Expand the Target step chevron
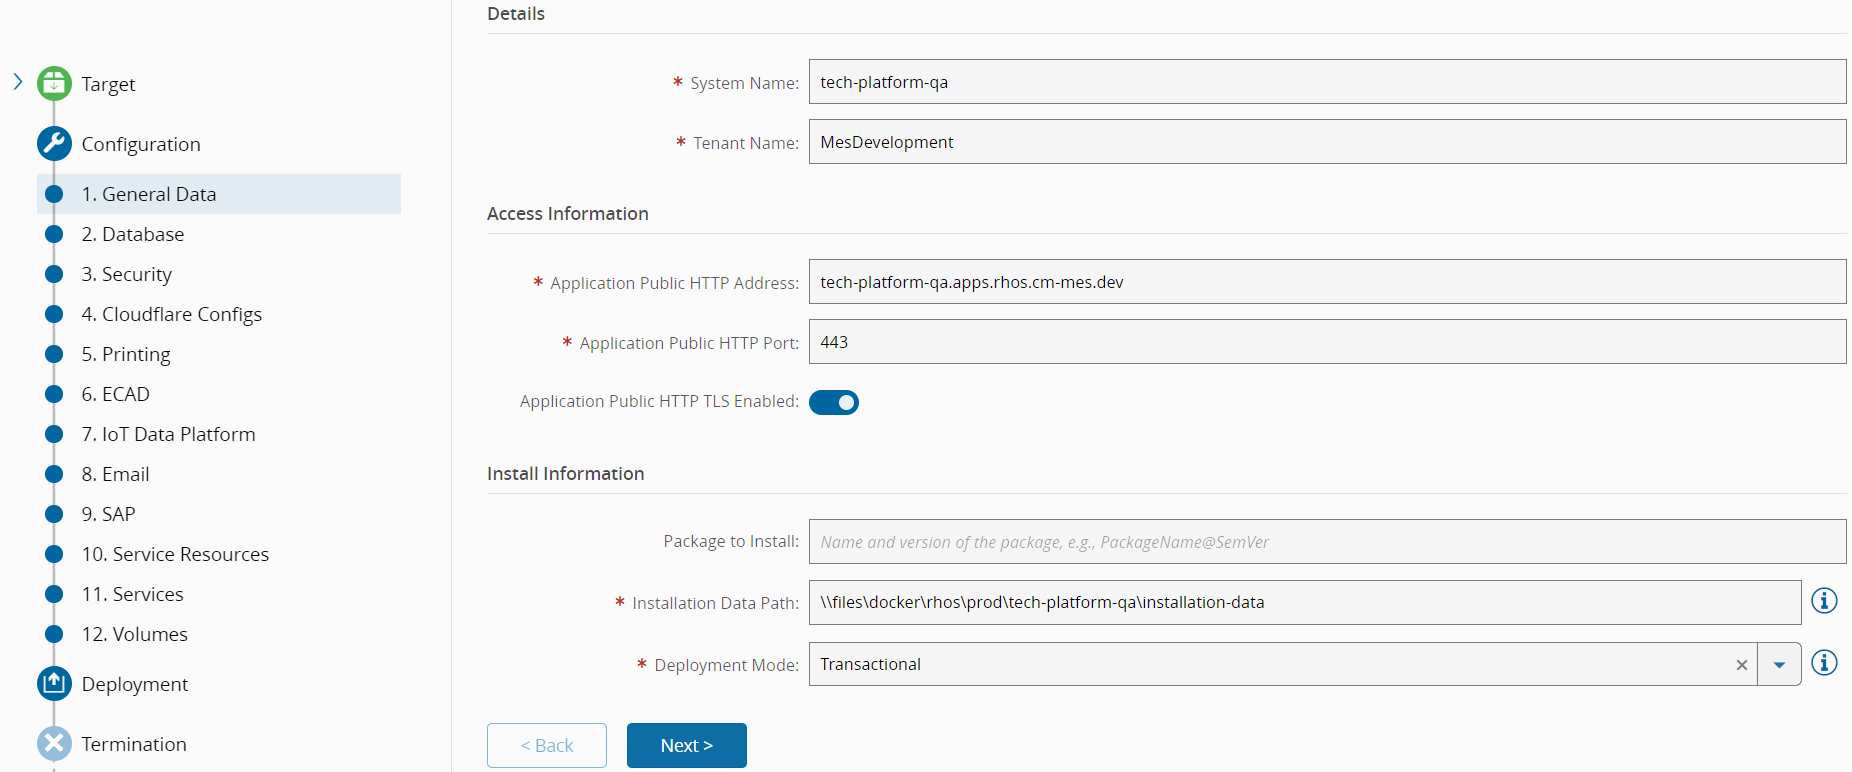Viewport: 1852px width, 772px height. [x=18, y=82]
